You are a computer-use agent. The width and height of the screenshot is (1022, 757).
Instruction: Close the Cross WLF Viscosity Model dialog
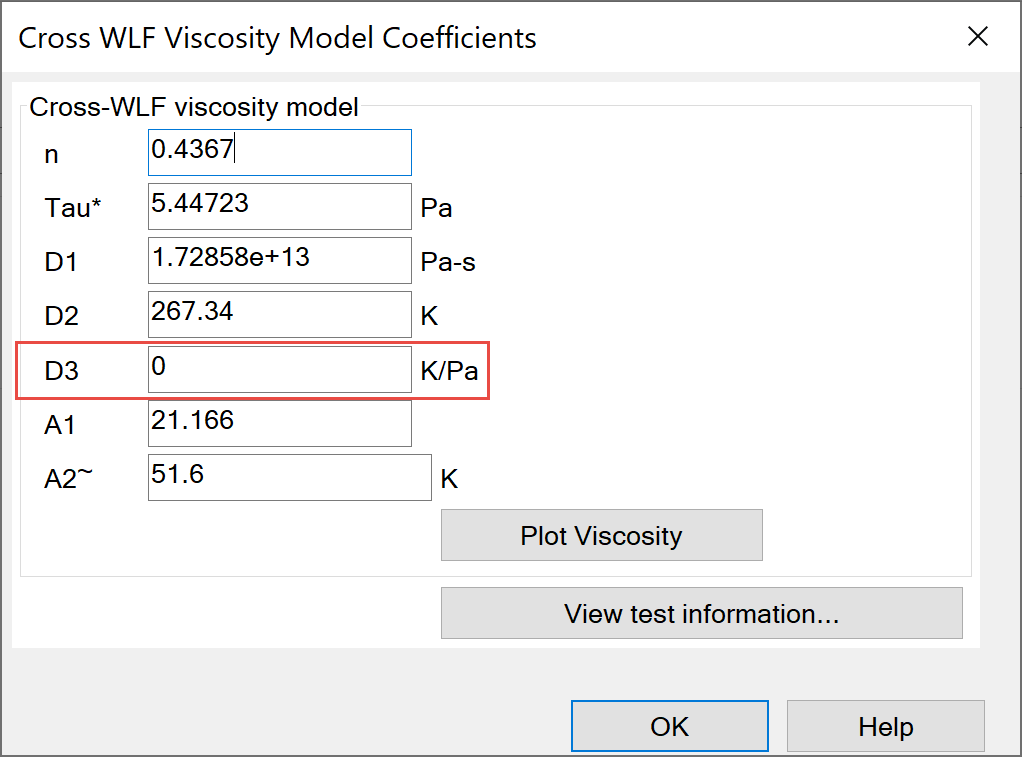[977, 36]
